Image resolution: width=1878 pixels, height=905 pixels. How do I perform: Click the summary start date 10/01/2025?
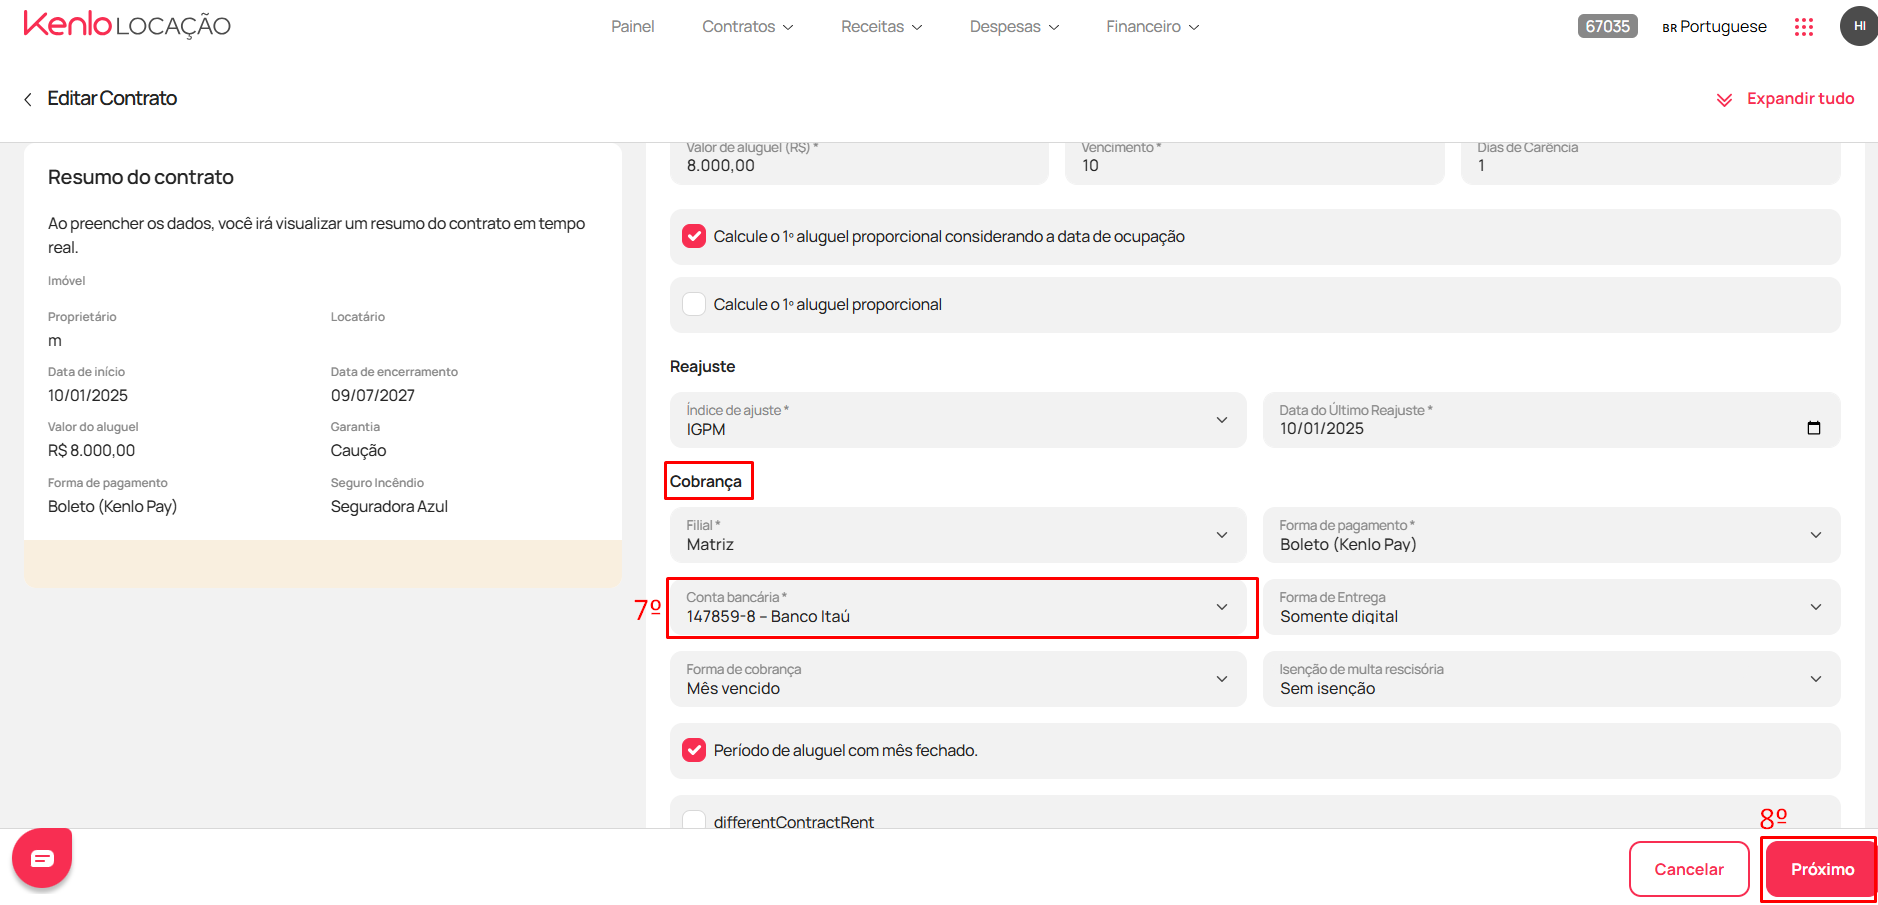pyautogui.click(x=88, y=395)
